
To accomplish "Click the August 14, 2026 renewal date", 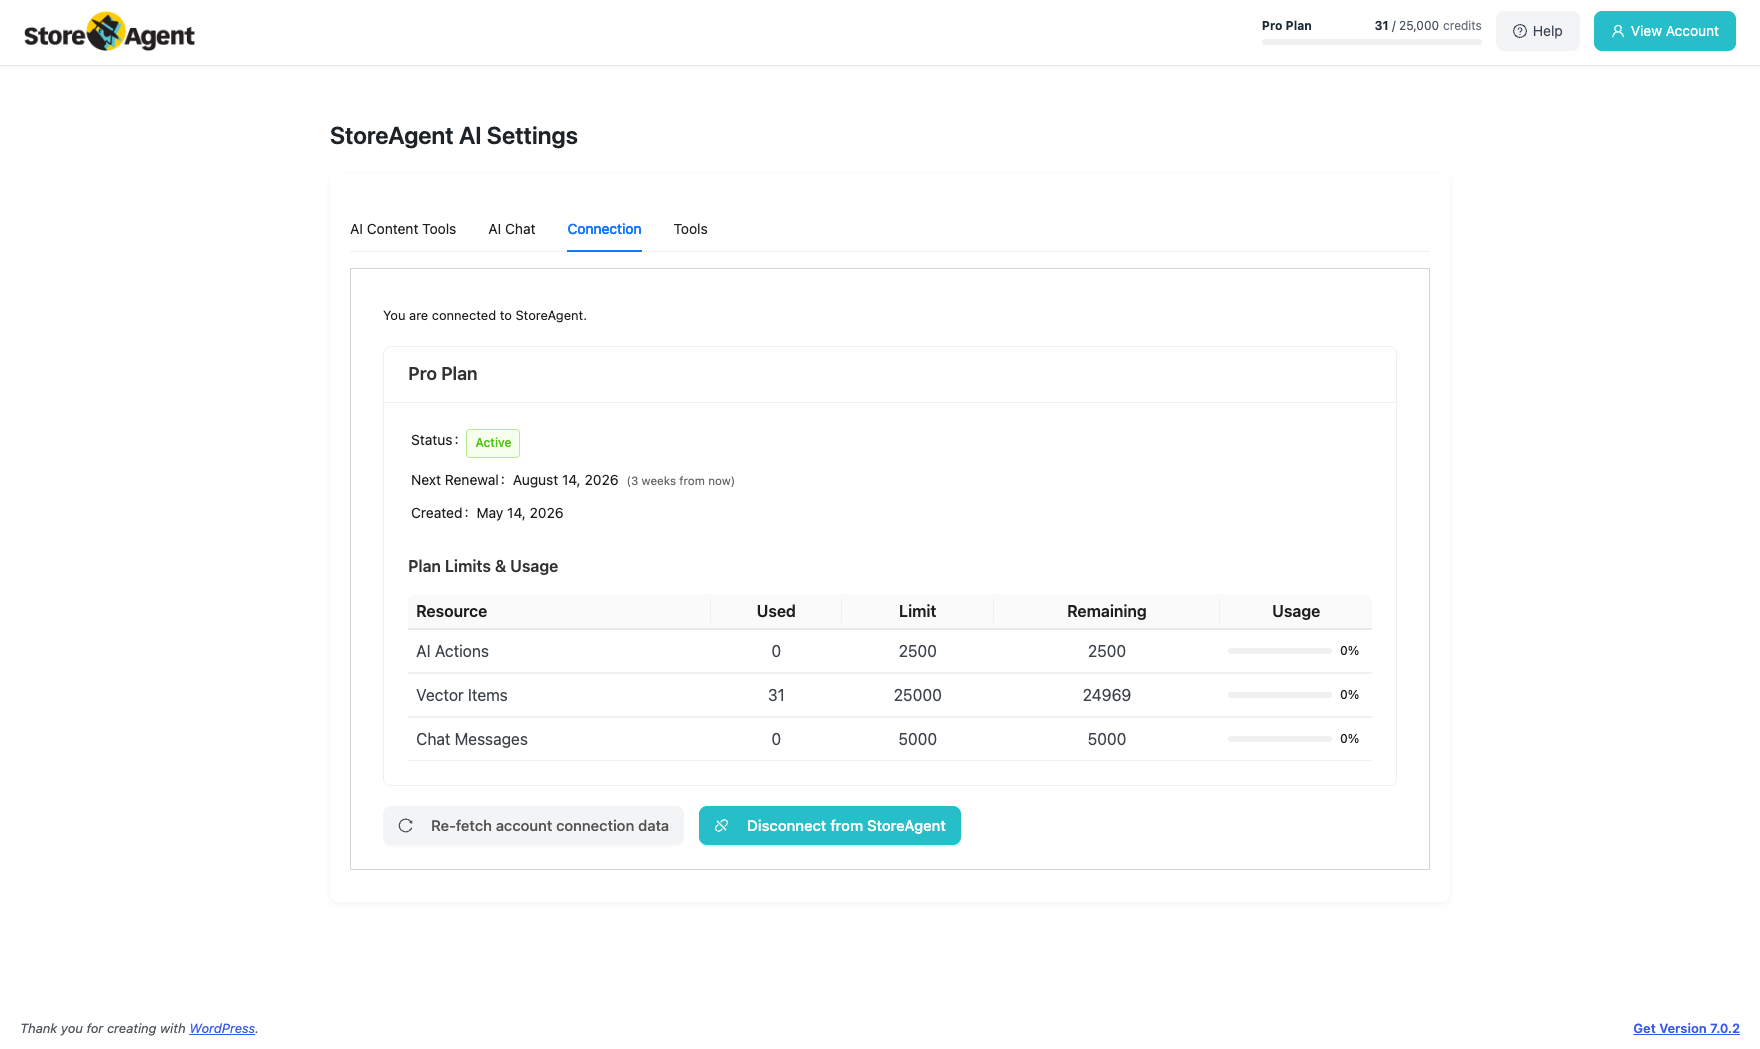I will tap(566, 480).
